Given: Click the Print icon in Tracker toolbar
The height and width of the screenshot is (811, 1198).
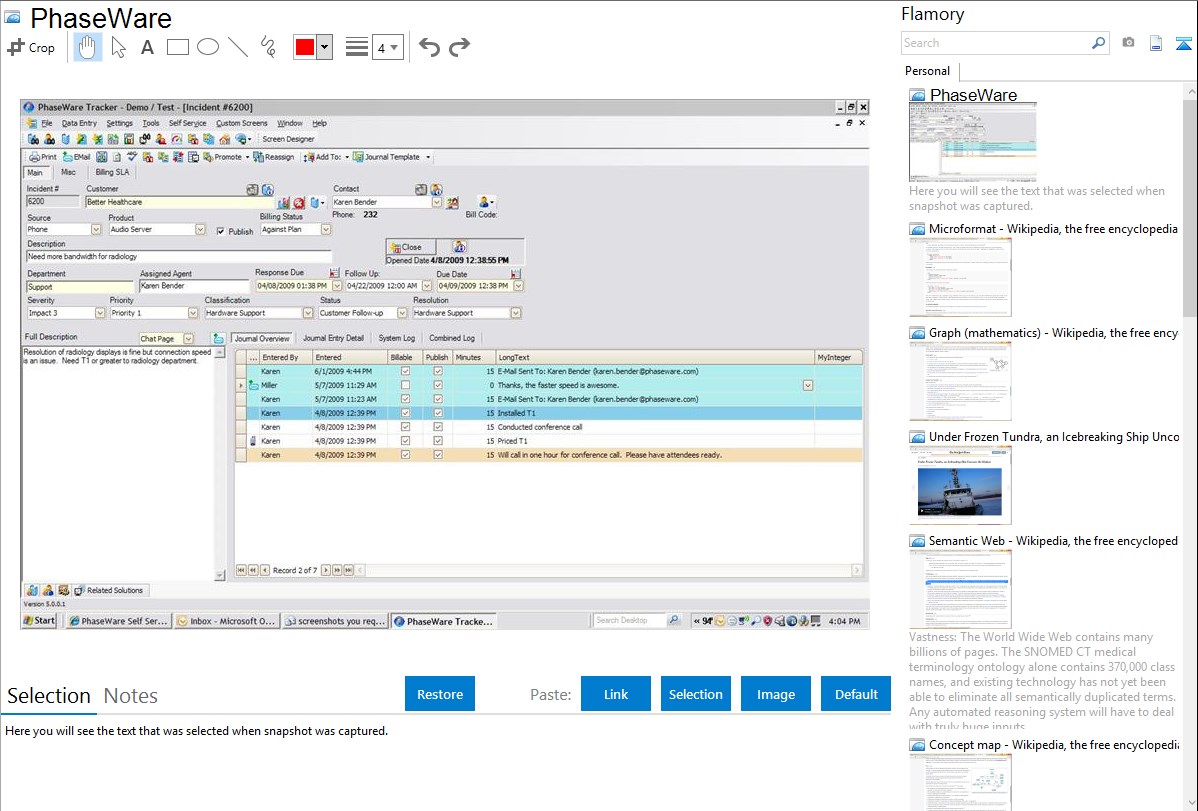Looking at the screenshot, I should (43, 157).
